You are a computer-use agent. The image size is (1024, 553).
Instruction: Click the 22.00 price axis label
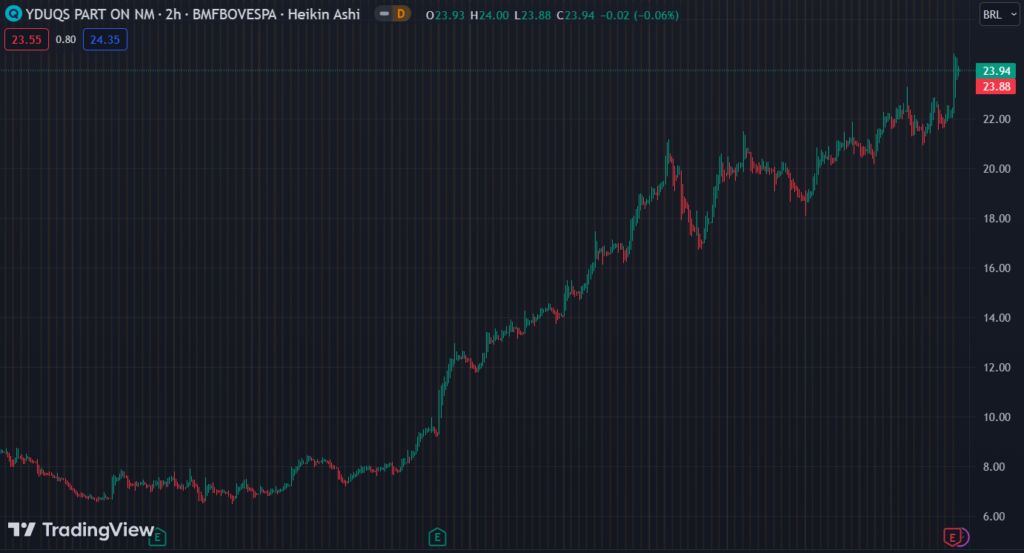tap(997, 119)
